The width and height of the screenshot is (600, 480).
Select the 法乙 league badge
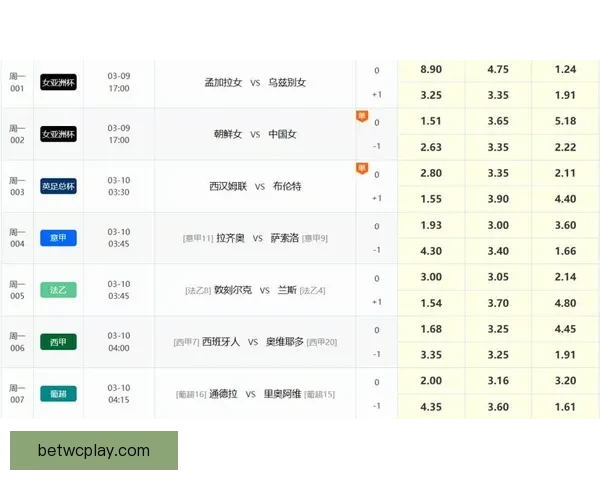tap(59, 290)
